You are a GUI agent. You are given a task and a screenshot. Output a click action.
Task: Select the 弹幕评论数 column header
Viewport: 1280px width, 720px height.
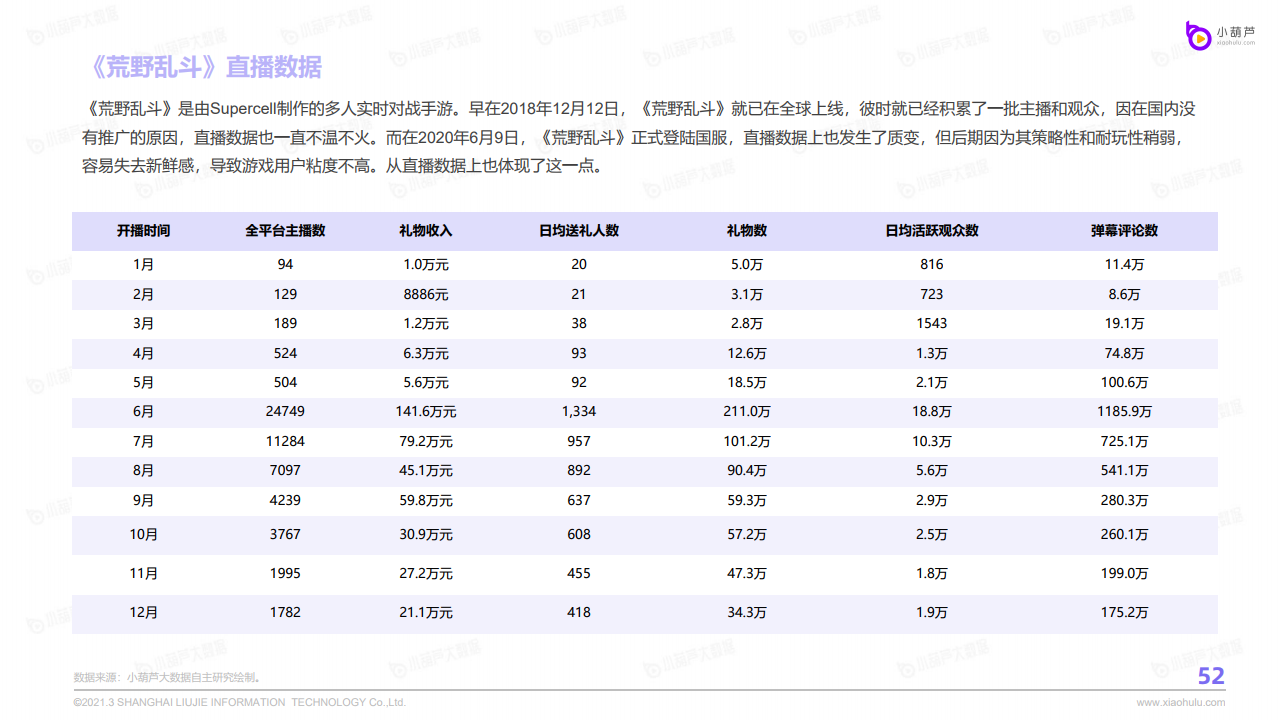coord(1124,231)
